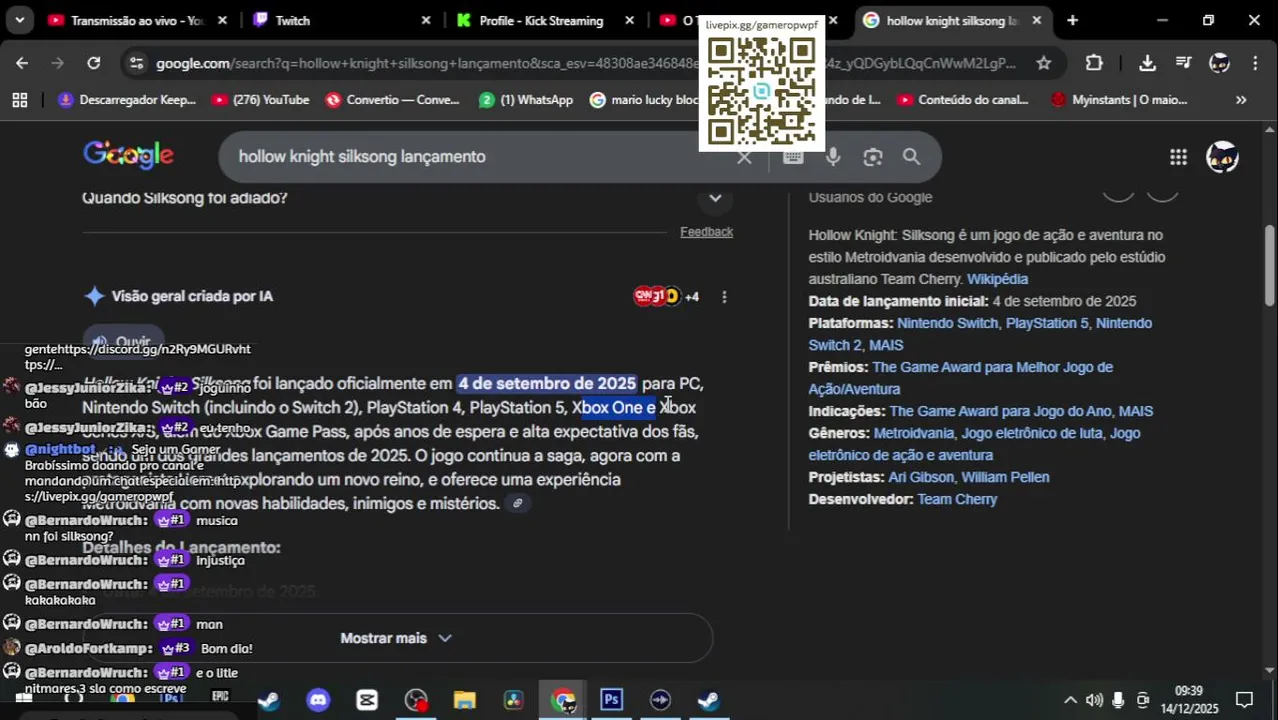Go back to previous page
Image resolution: width=1278 pixels, height=720 pixels.
(22, 63)
